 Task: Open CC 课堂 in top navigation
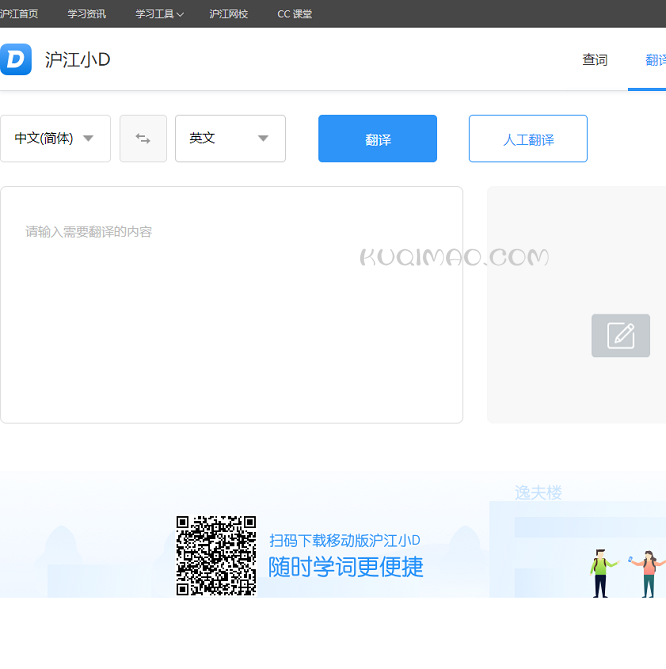(294, 14)
